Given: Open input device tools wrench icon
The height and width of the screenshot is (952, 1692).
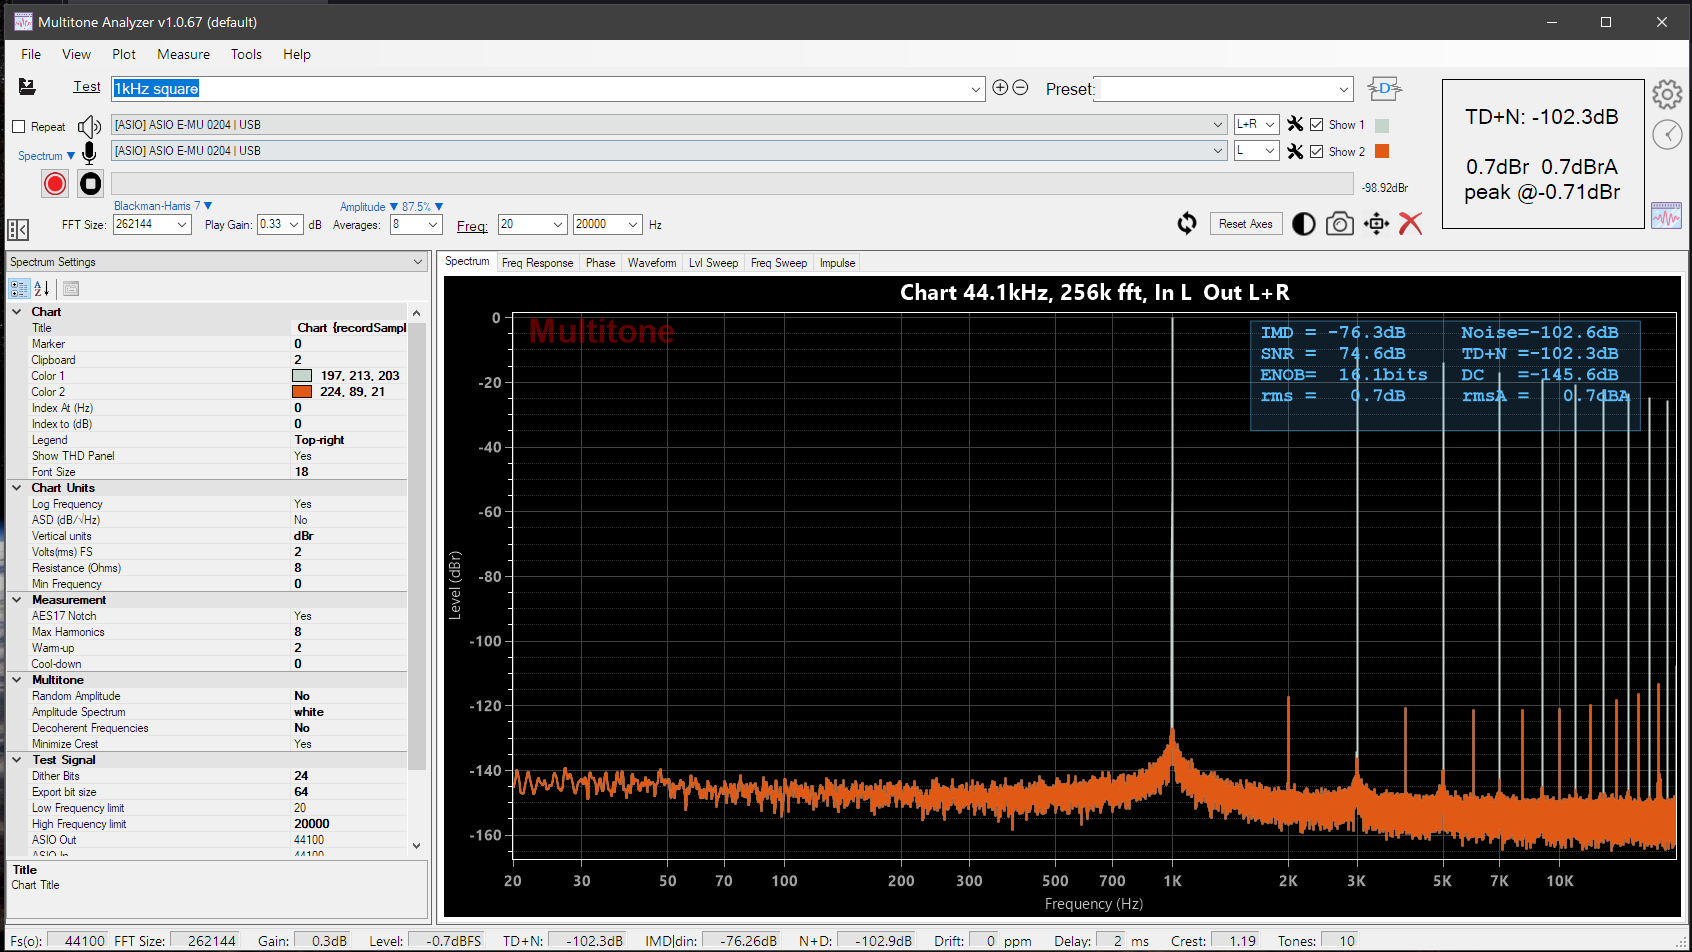Looking at the screenshot, I should click(1295, 151).
